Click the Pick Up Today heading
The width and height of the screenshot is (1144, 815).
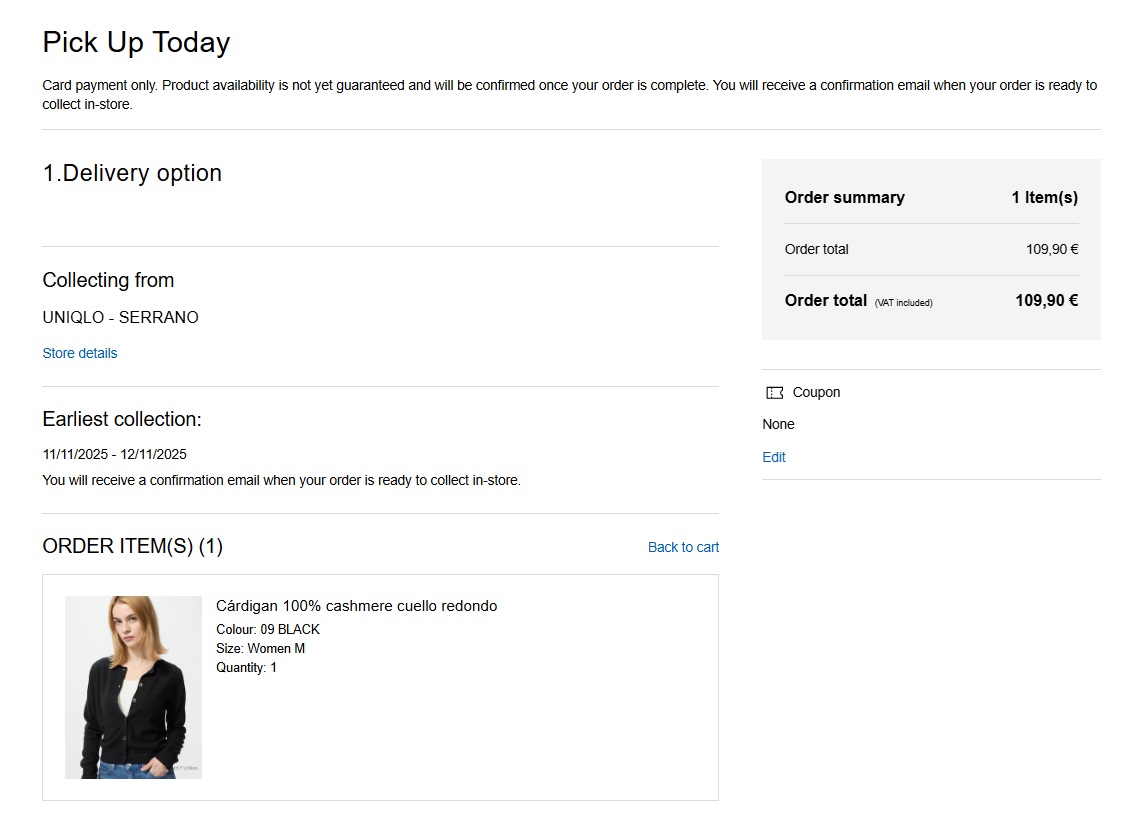[x=136, y=42]
